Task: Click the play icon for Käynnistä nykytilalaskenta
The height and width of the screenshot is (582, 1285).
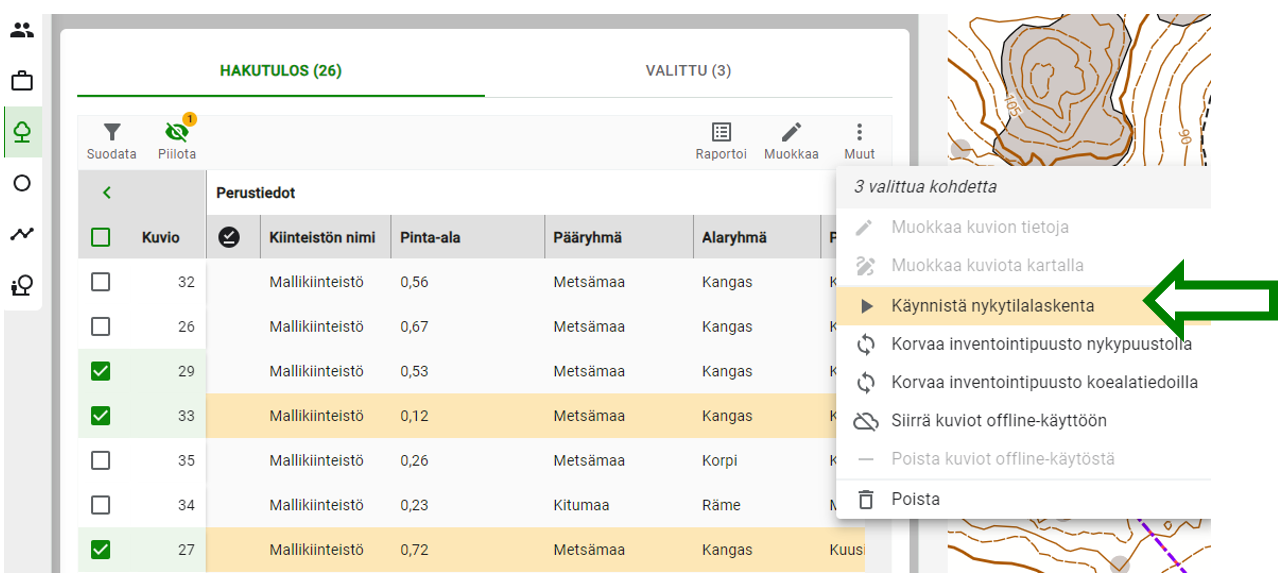Action: [x=867, y=306]
